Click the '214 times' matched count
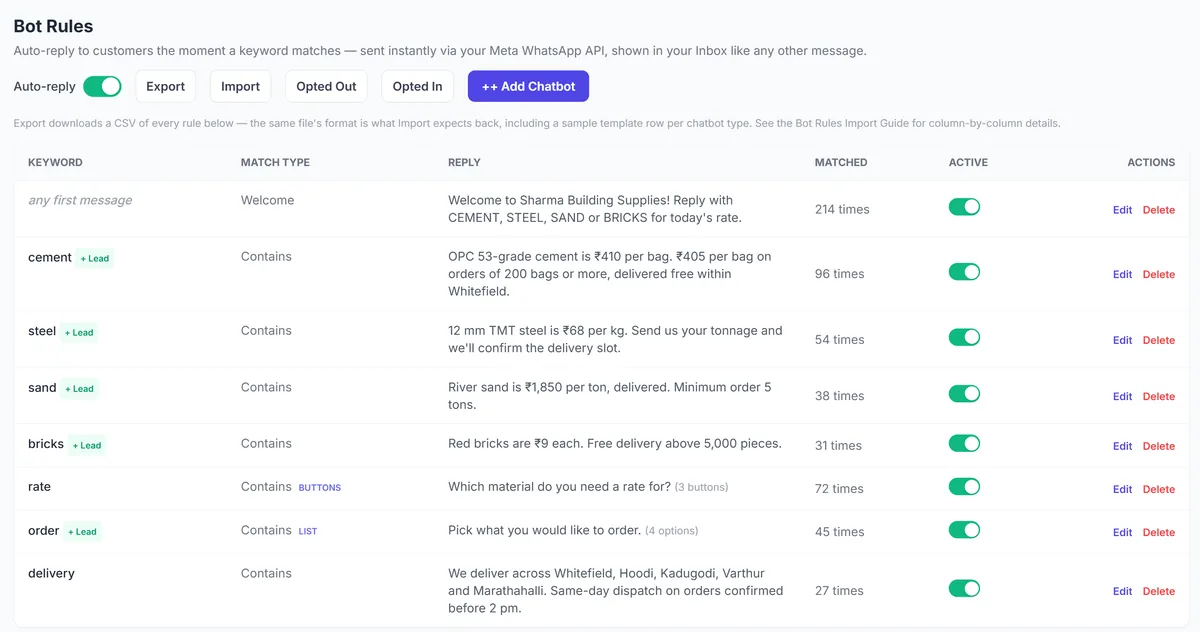The width and height of the screenshot is (1200, 632). click(x=842, y=209)
